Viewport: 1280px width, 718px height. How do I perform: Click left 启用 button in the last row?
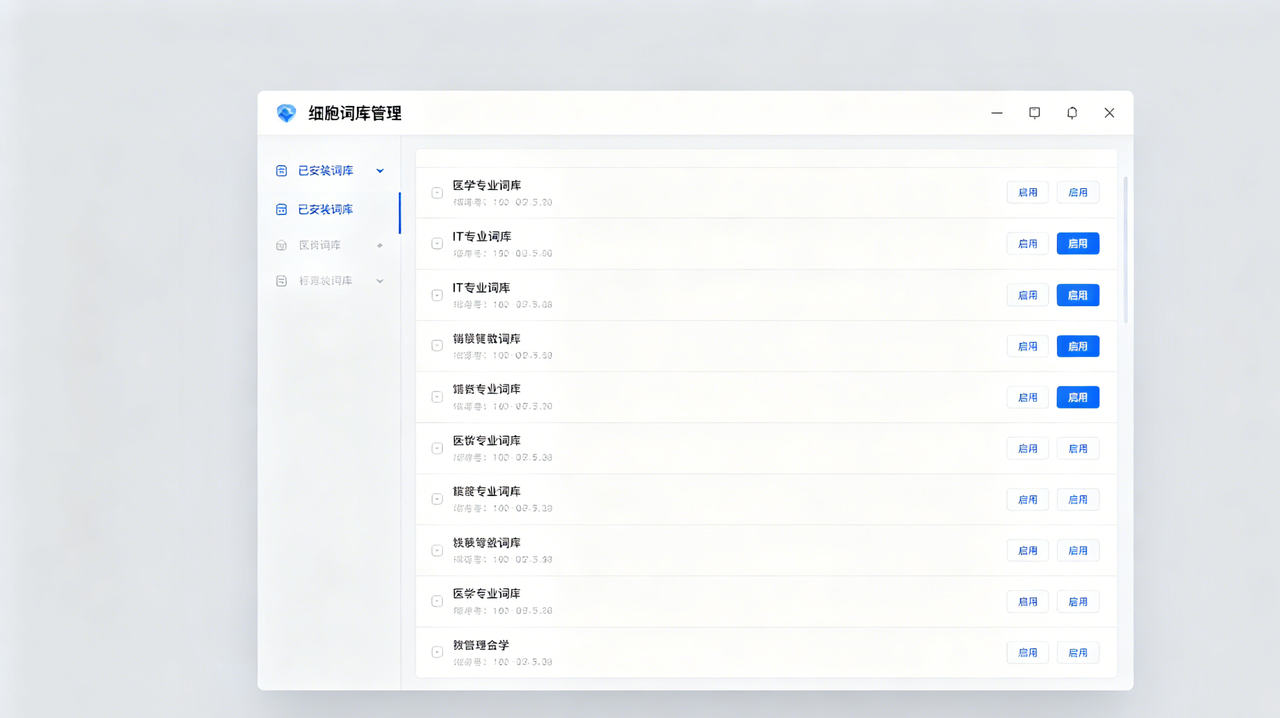pos(1028,652)
